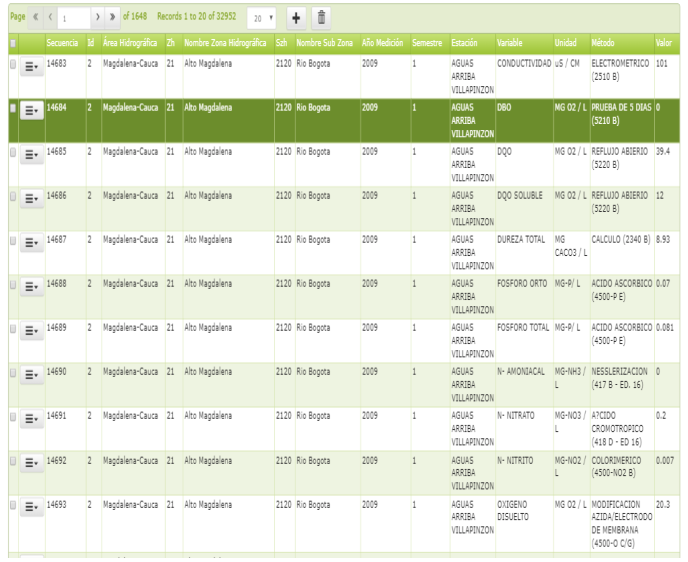The image size is (688, 562).
Task: Open row actions menu for record 14690
Action: [x=32, y=375]
